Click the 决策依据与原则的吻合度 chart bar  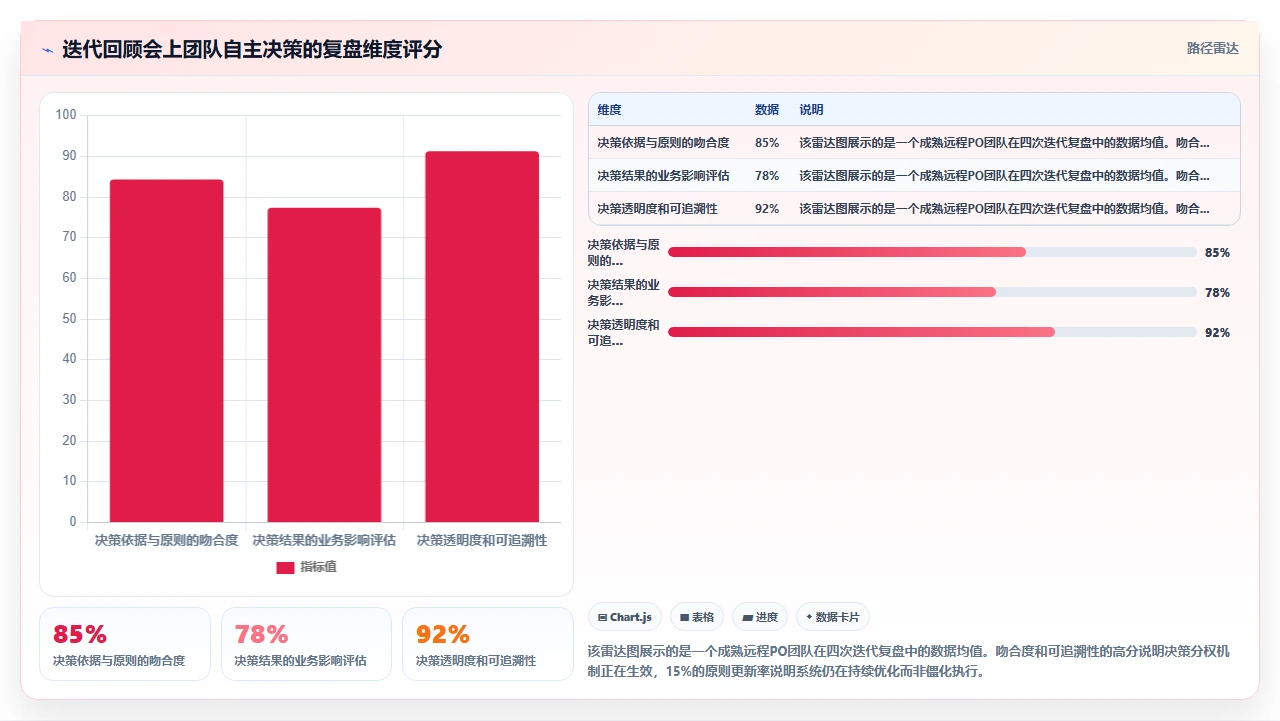166,351
